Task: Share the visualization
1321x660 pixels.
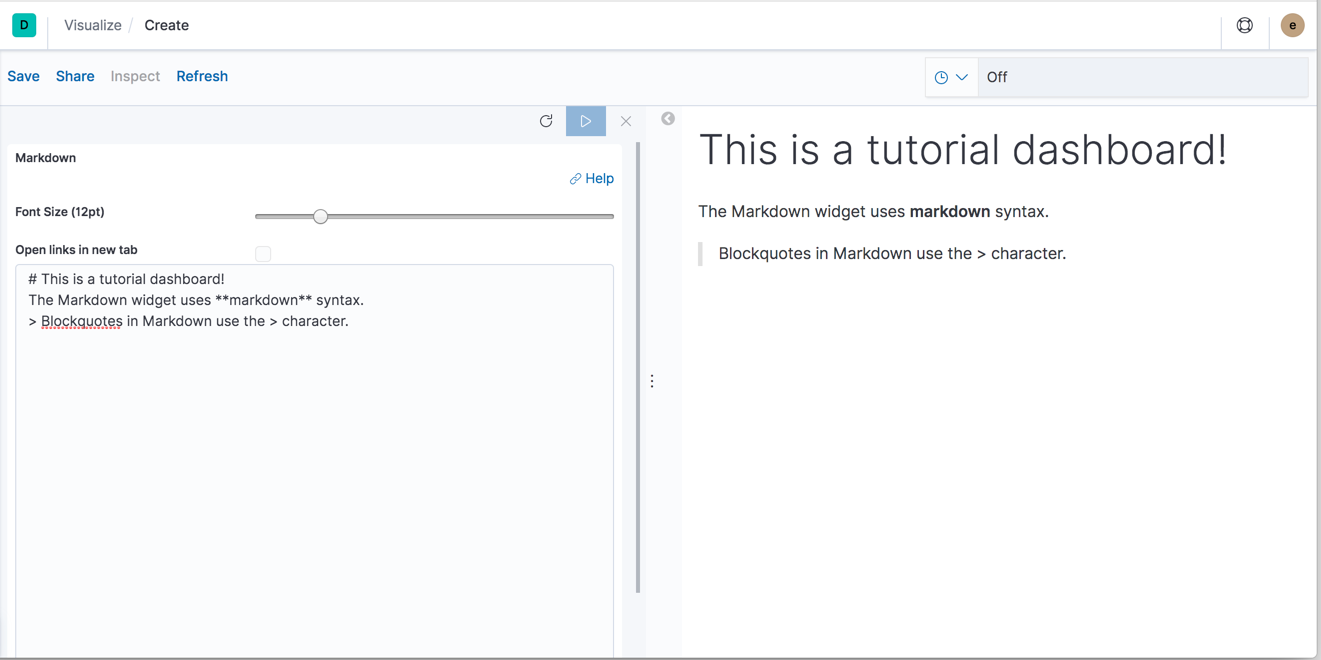Action: [x=75, y=76]
